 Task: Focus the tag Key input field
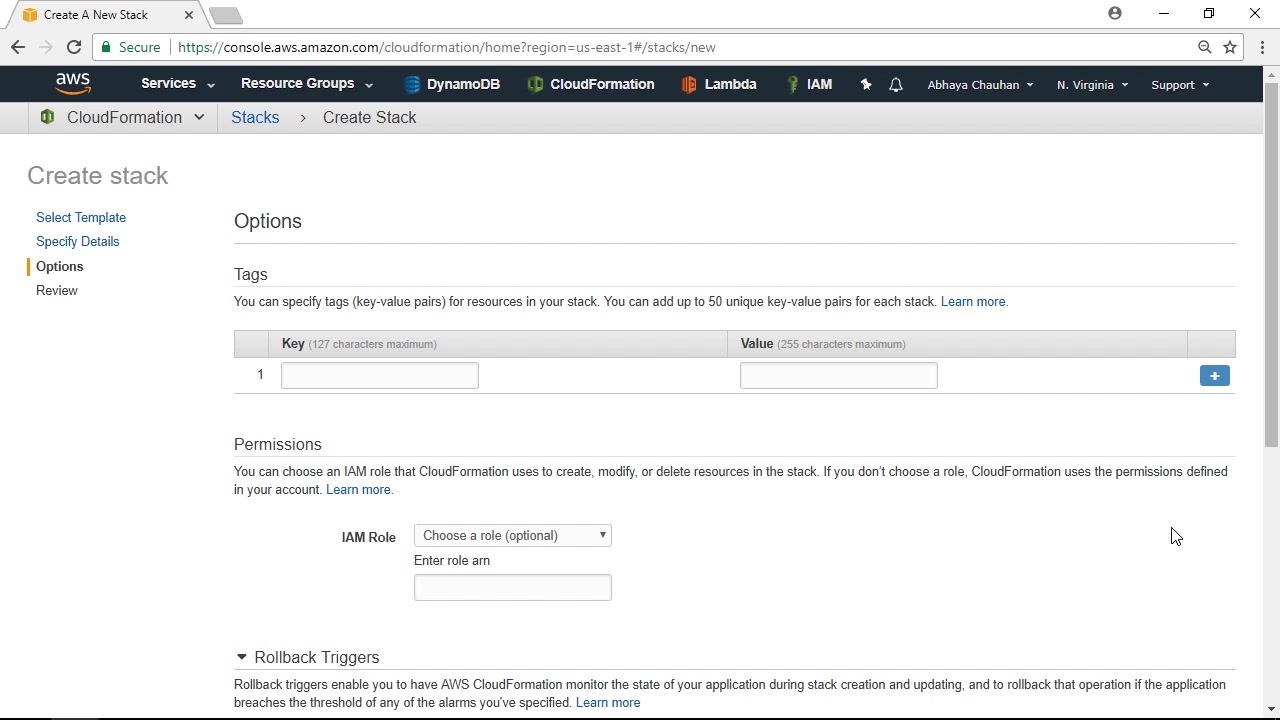coord(380,375)
